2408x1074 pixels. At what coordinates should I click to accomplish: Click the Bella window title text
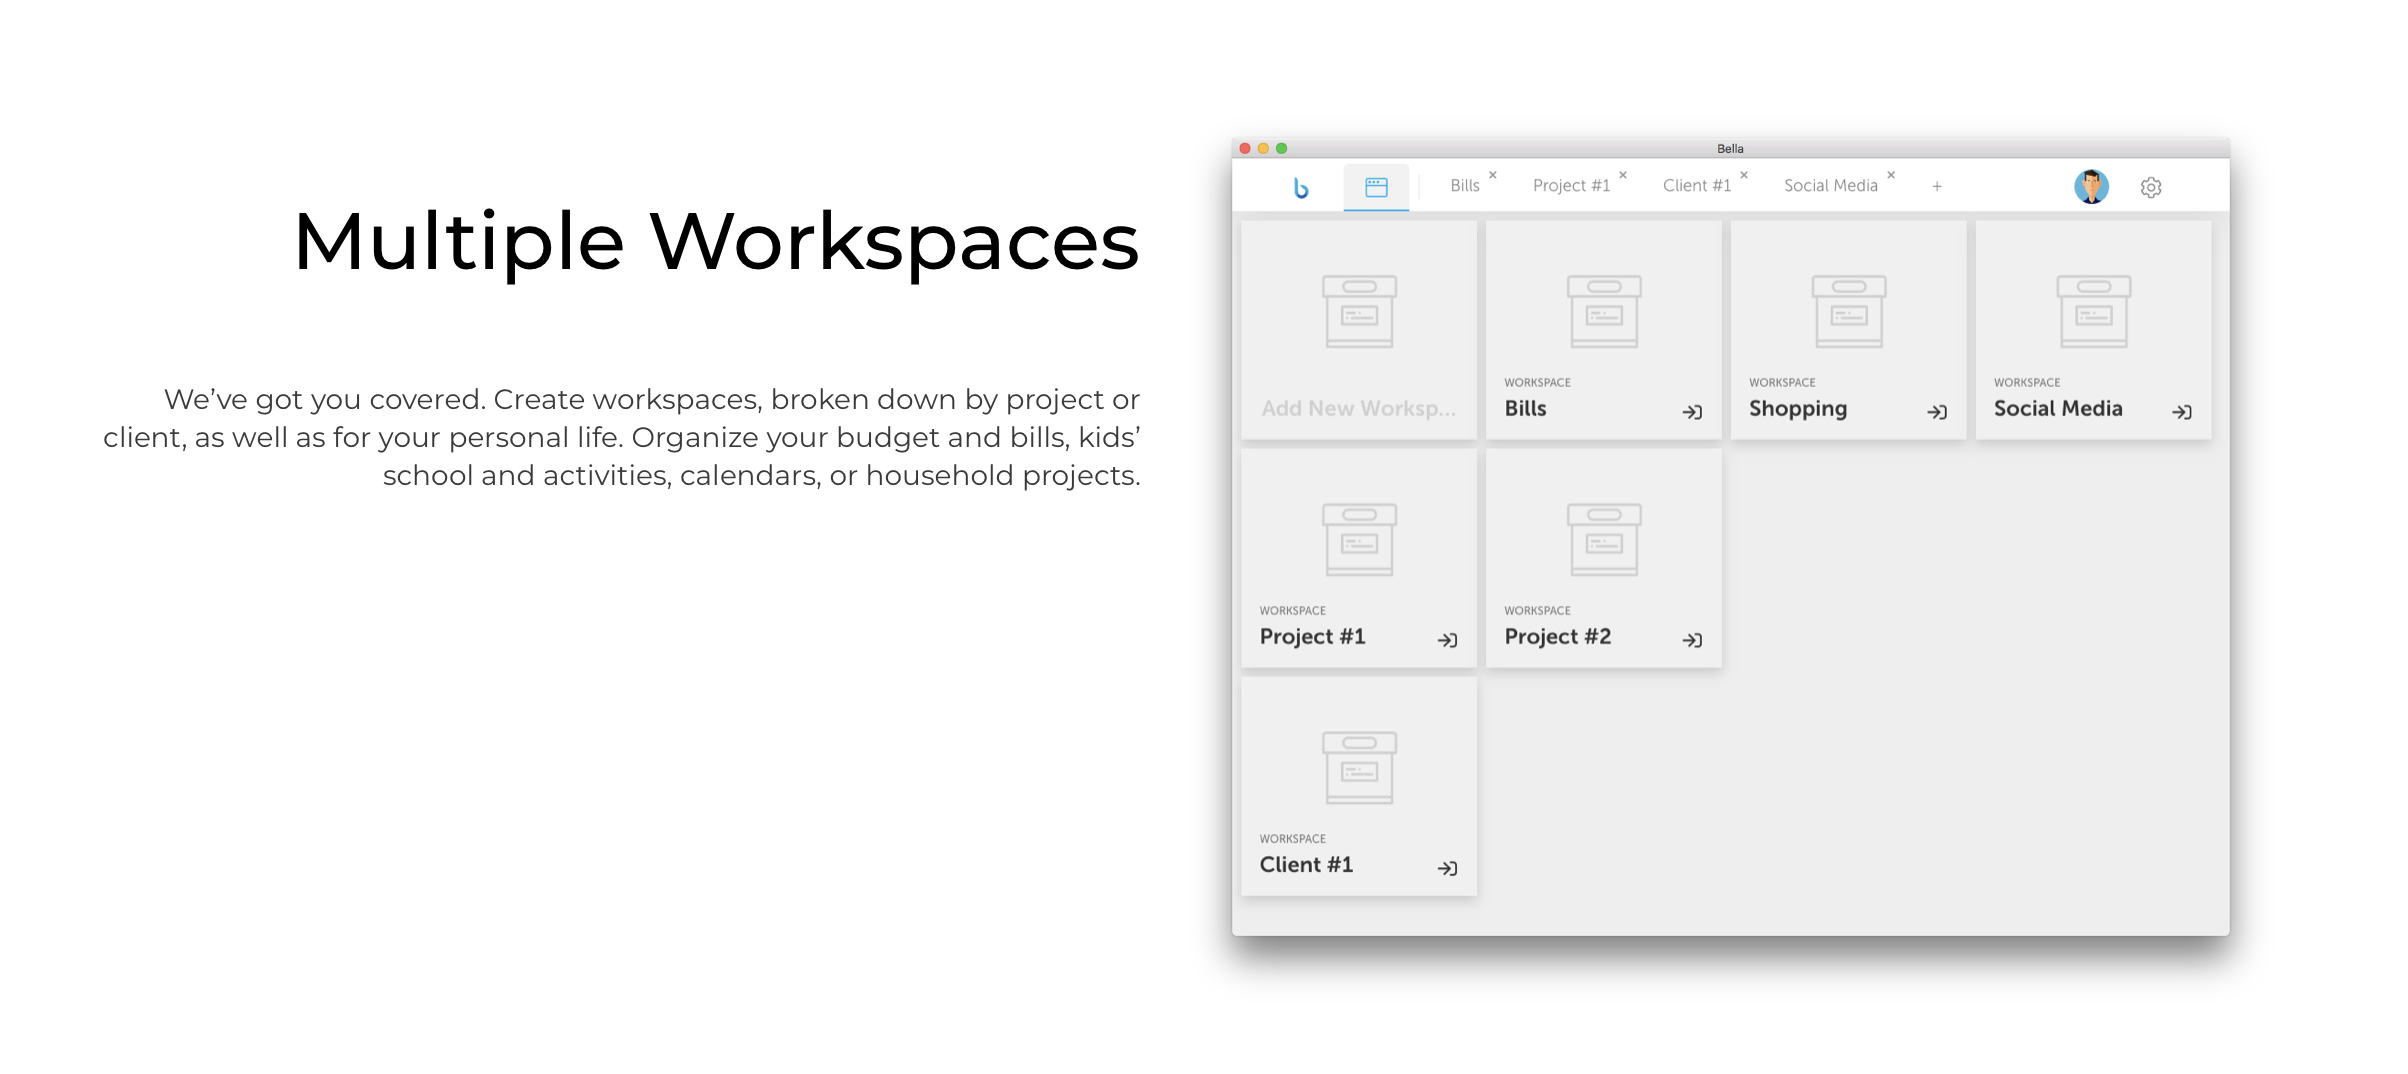pos(1730,148)
